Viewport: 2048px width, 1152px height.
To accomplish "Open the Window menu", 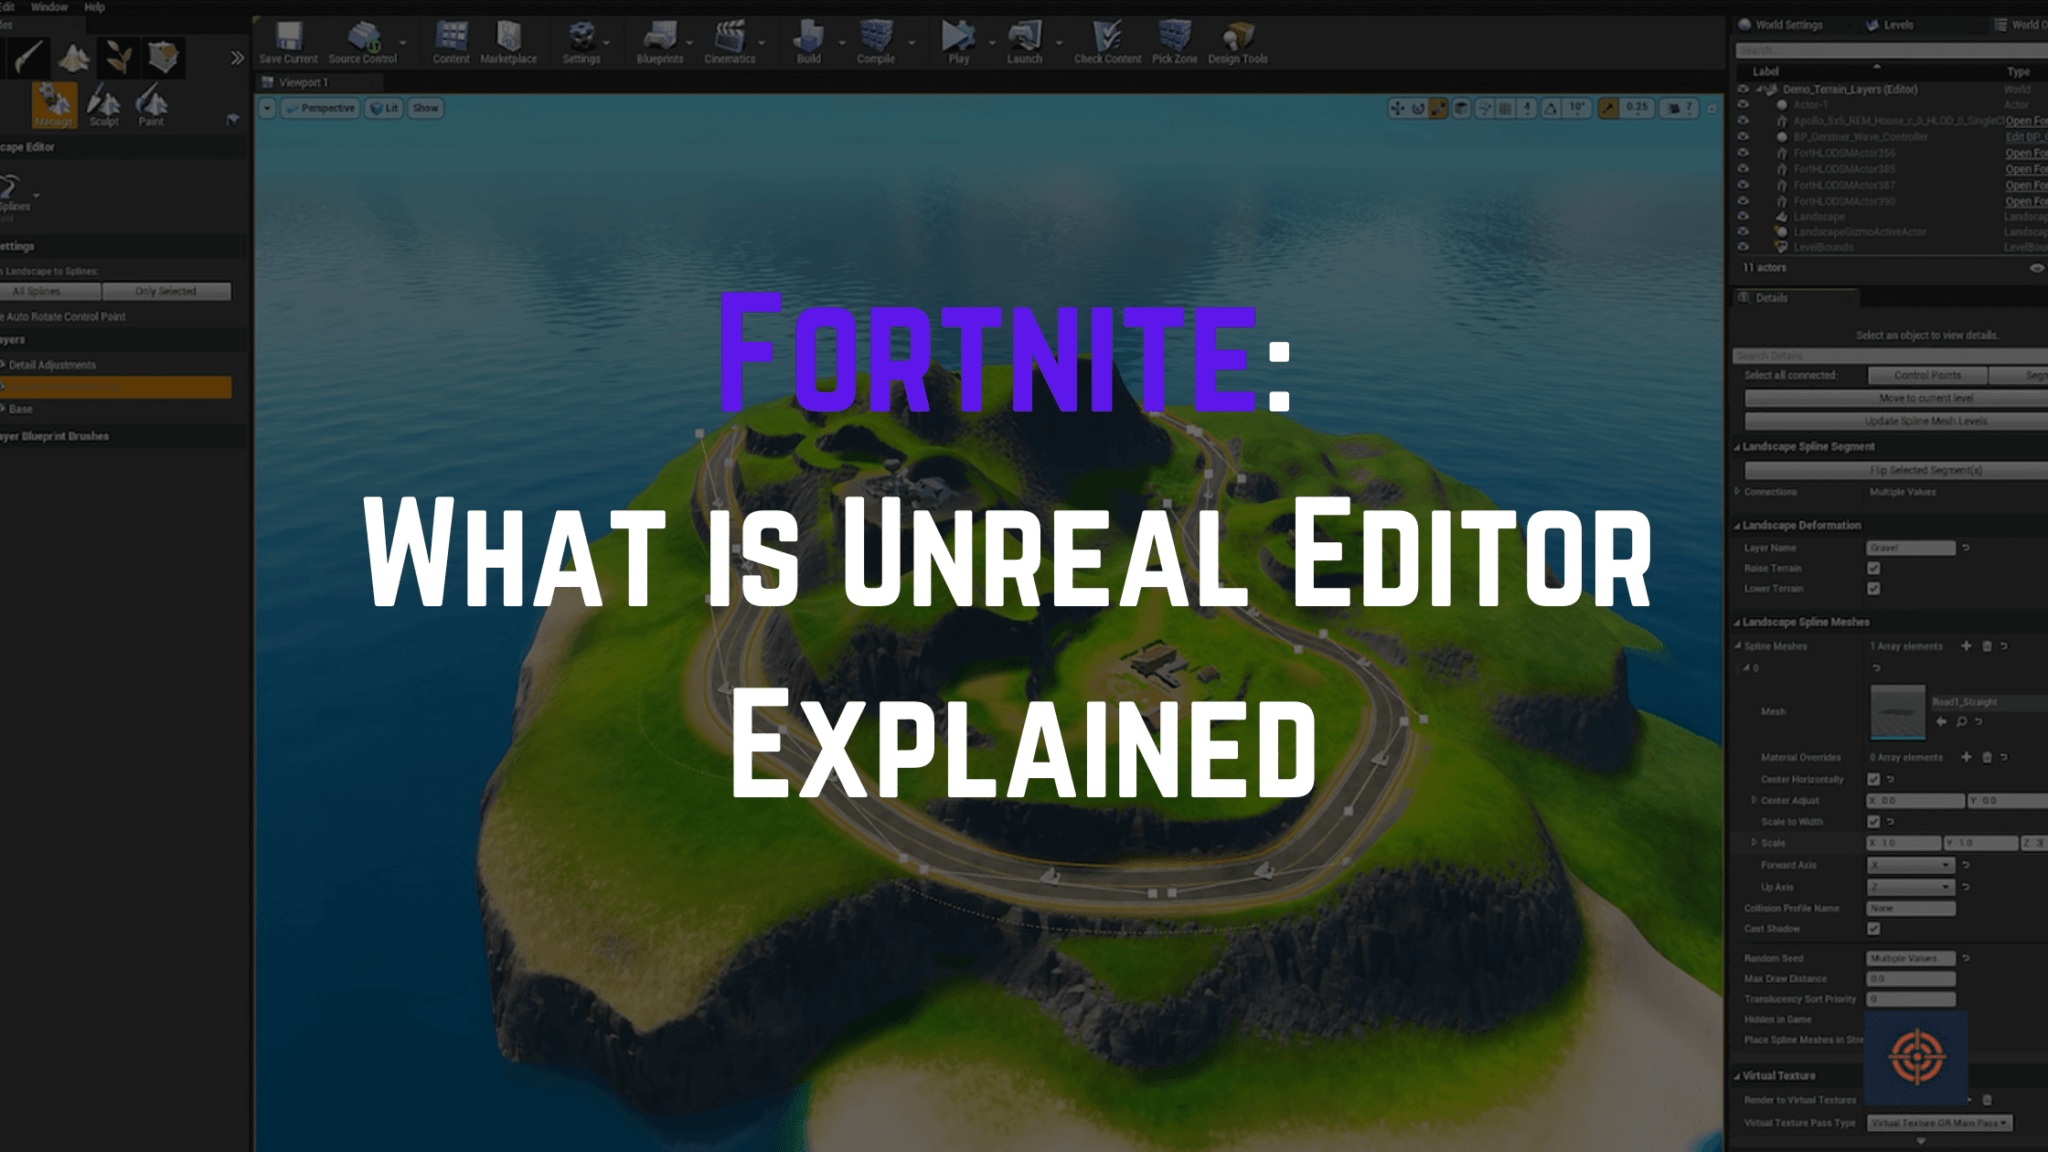I will click(49, 7).
